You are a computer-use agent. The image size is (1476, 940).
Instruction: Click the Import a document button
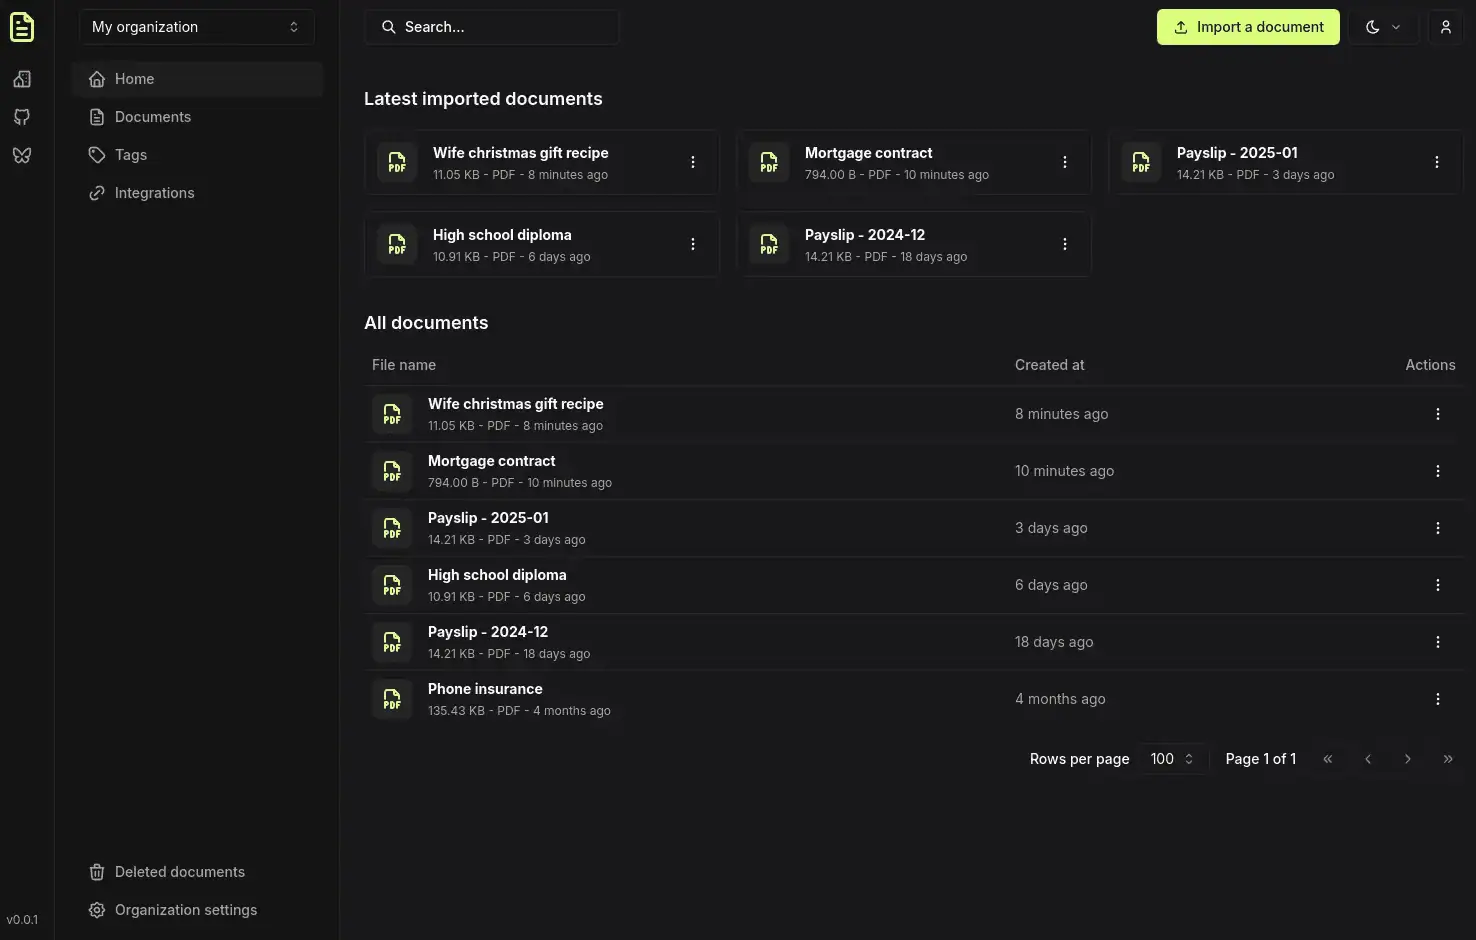click(x=1248, y=27)
